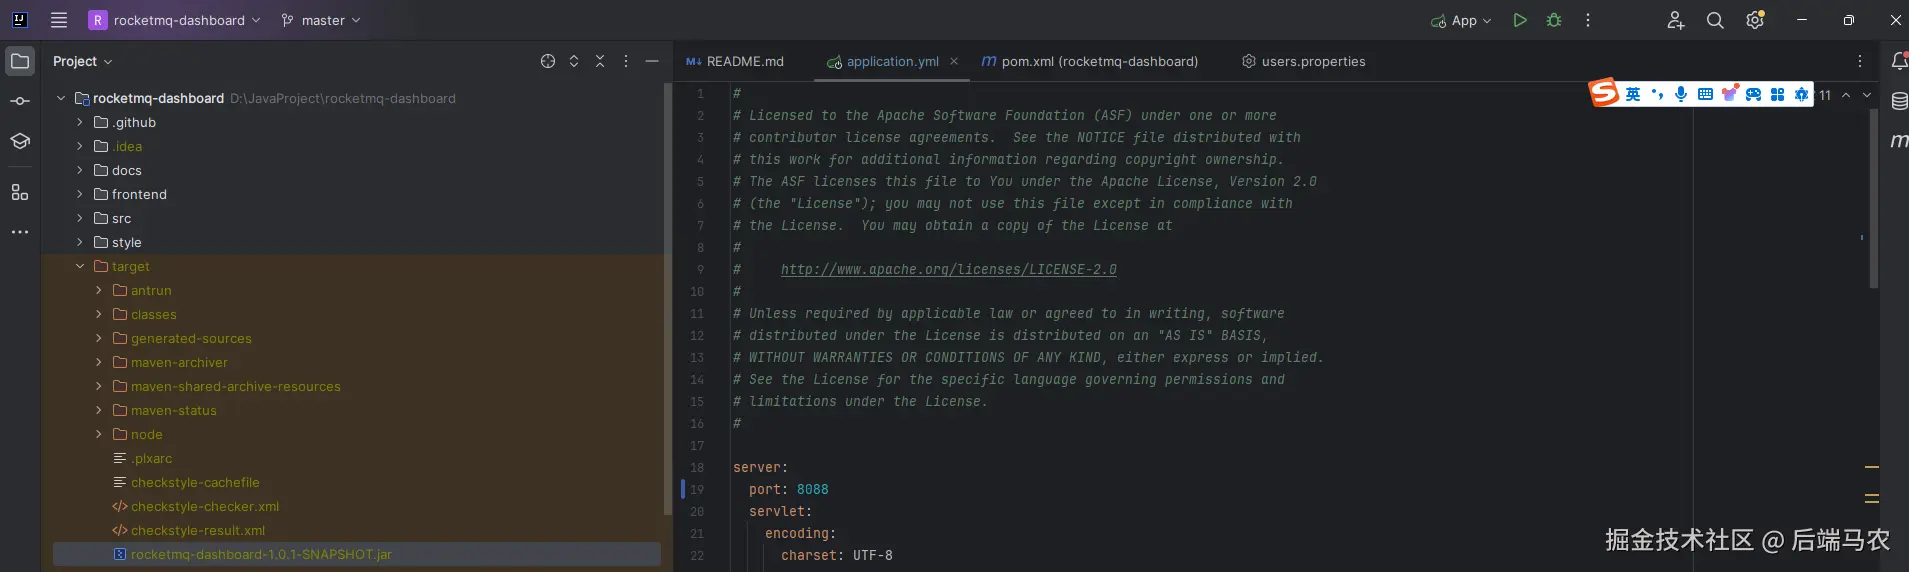Switch to users.properties tab

coord(1304,61)
